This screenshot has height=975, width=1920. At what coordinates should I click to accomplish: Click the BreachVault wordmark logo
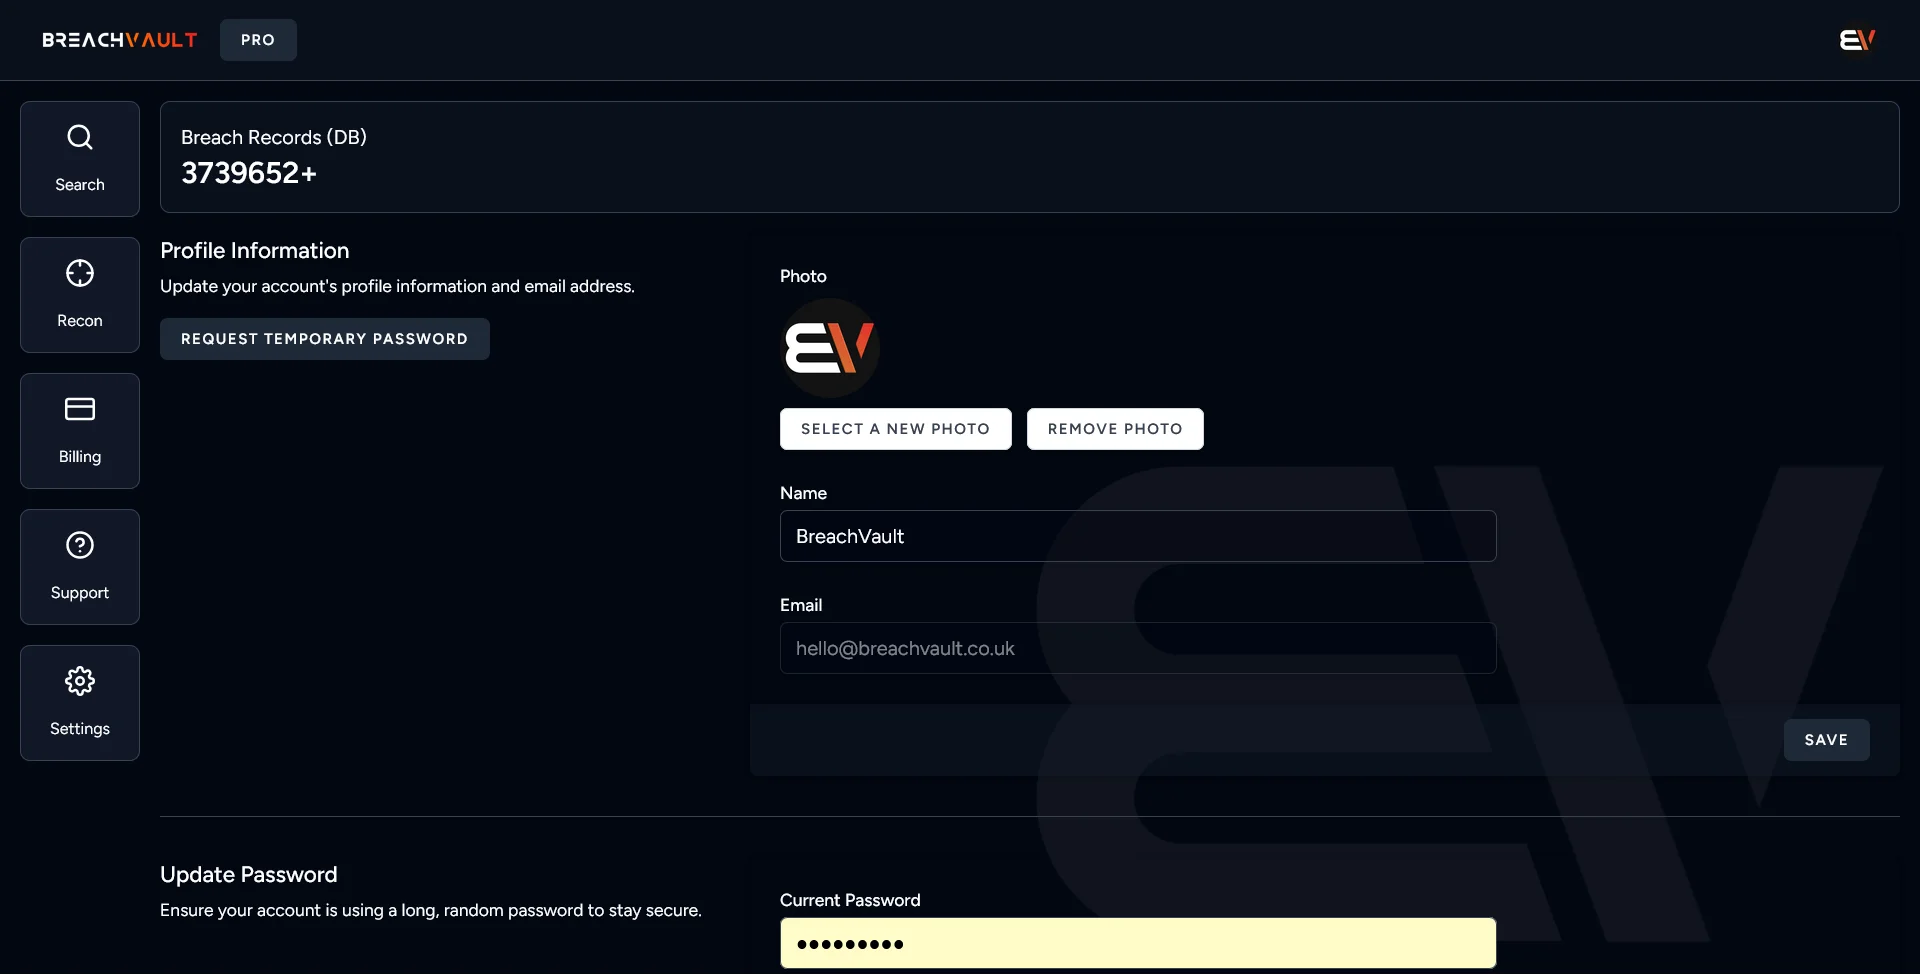click(118, 40)
